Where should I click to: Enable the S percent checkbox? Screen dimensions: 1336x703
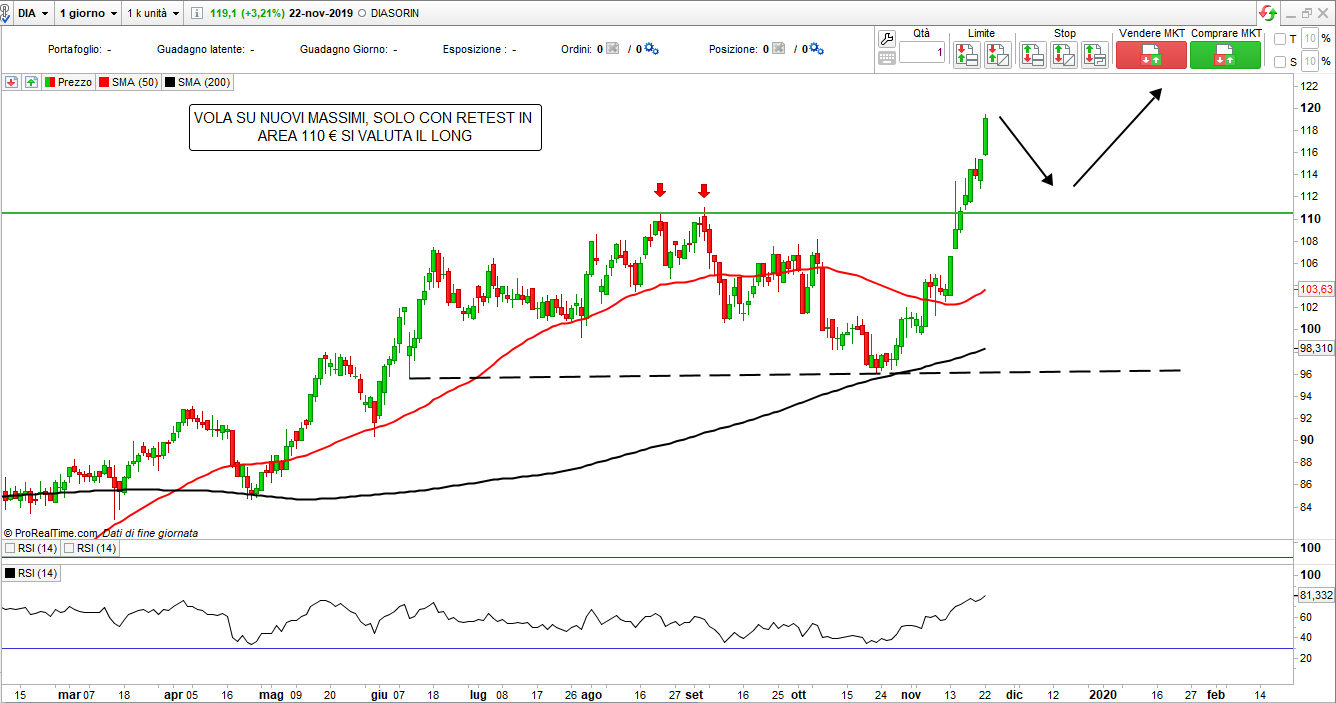pos(1280,62)
